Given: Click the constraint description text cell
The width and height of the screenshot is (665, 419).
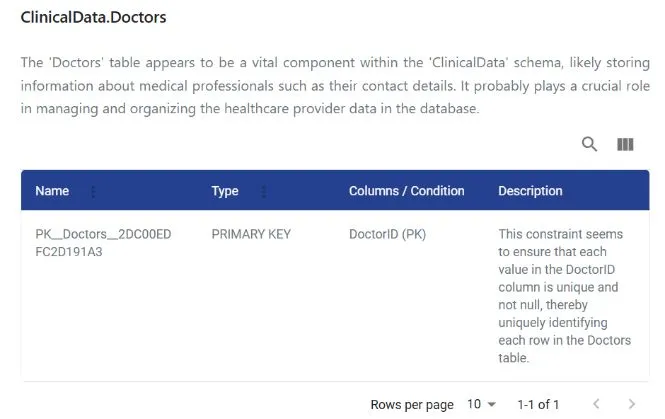Looking at the screenshot, I should click(564, 296).
